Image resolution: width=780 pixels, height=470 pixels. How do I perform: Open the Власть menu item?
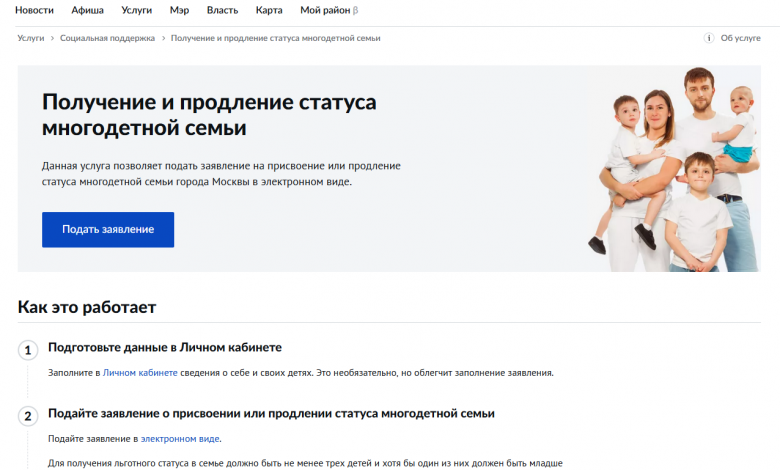pos(222,10)
